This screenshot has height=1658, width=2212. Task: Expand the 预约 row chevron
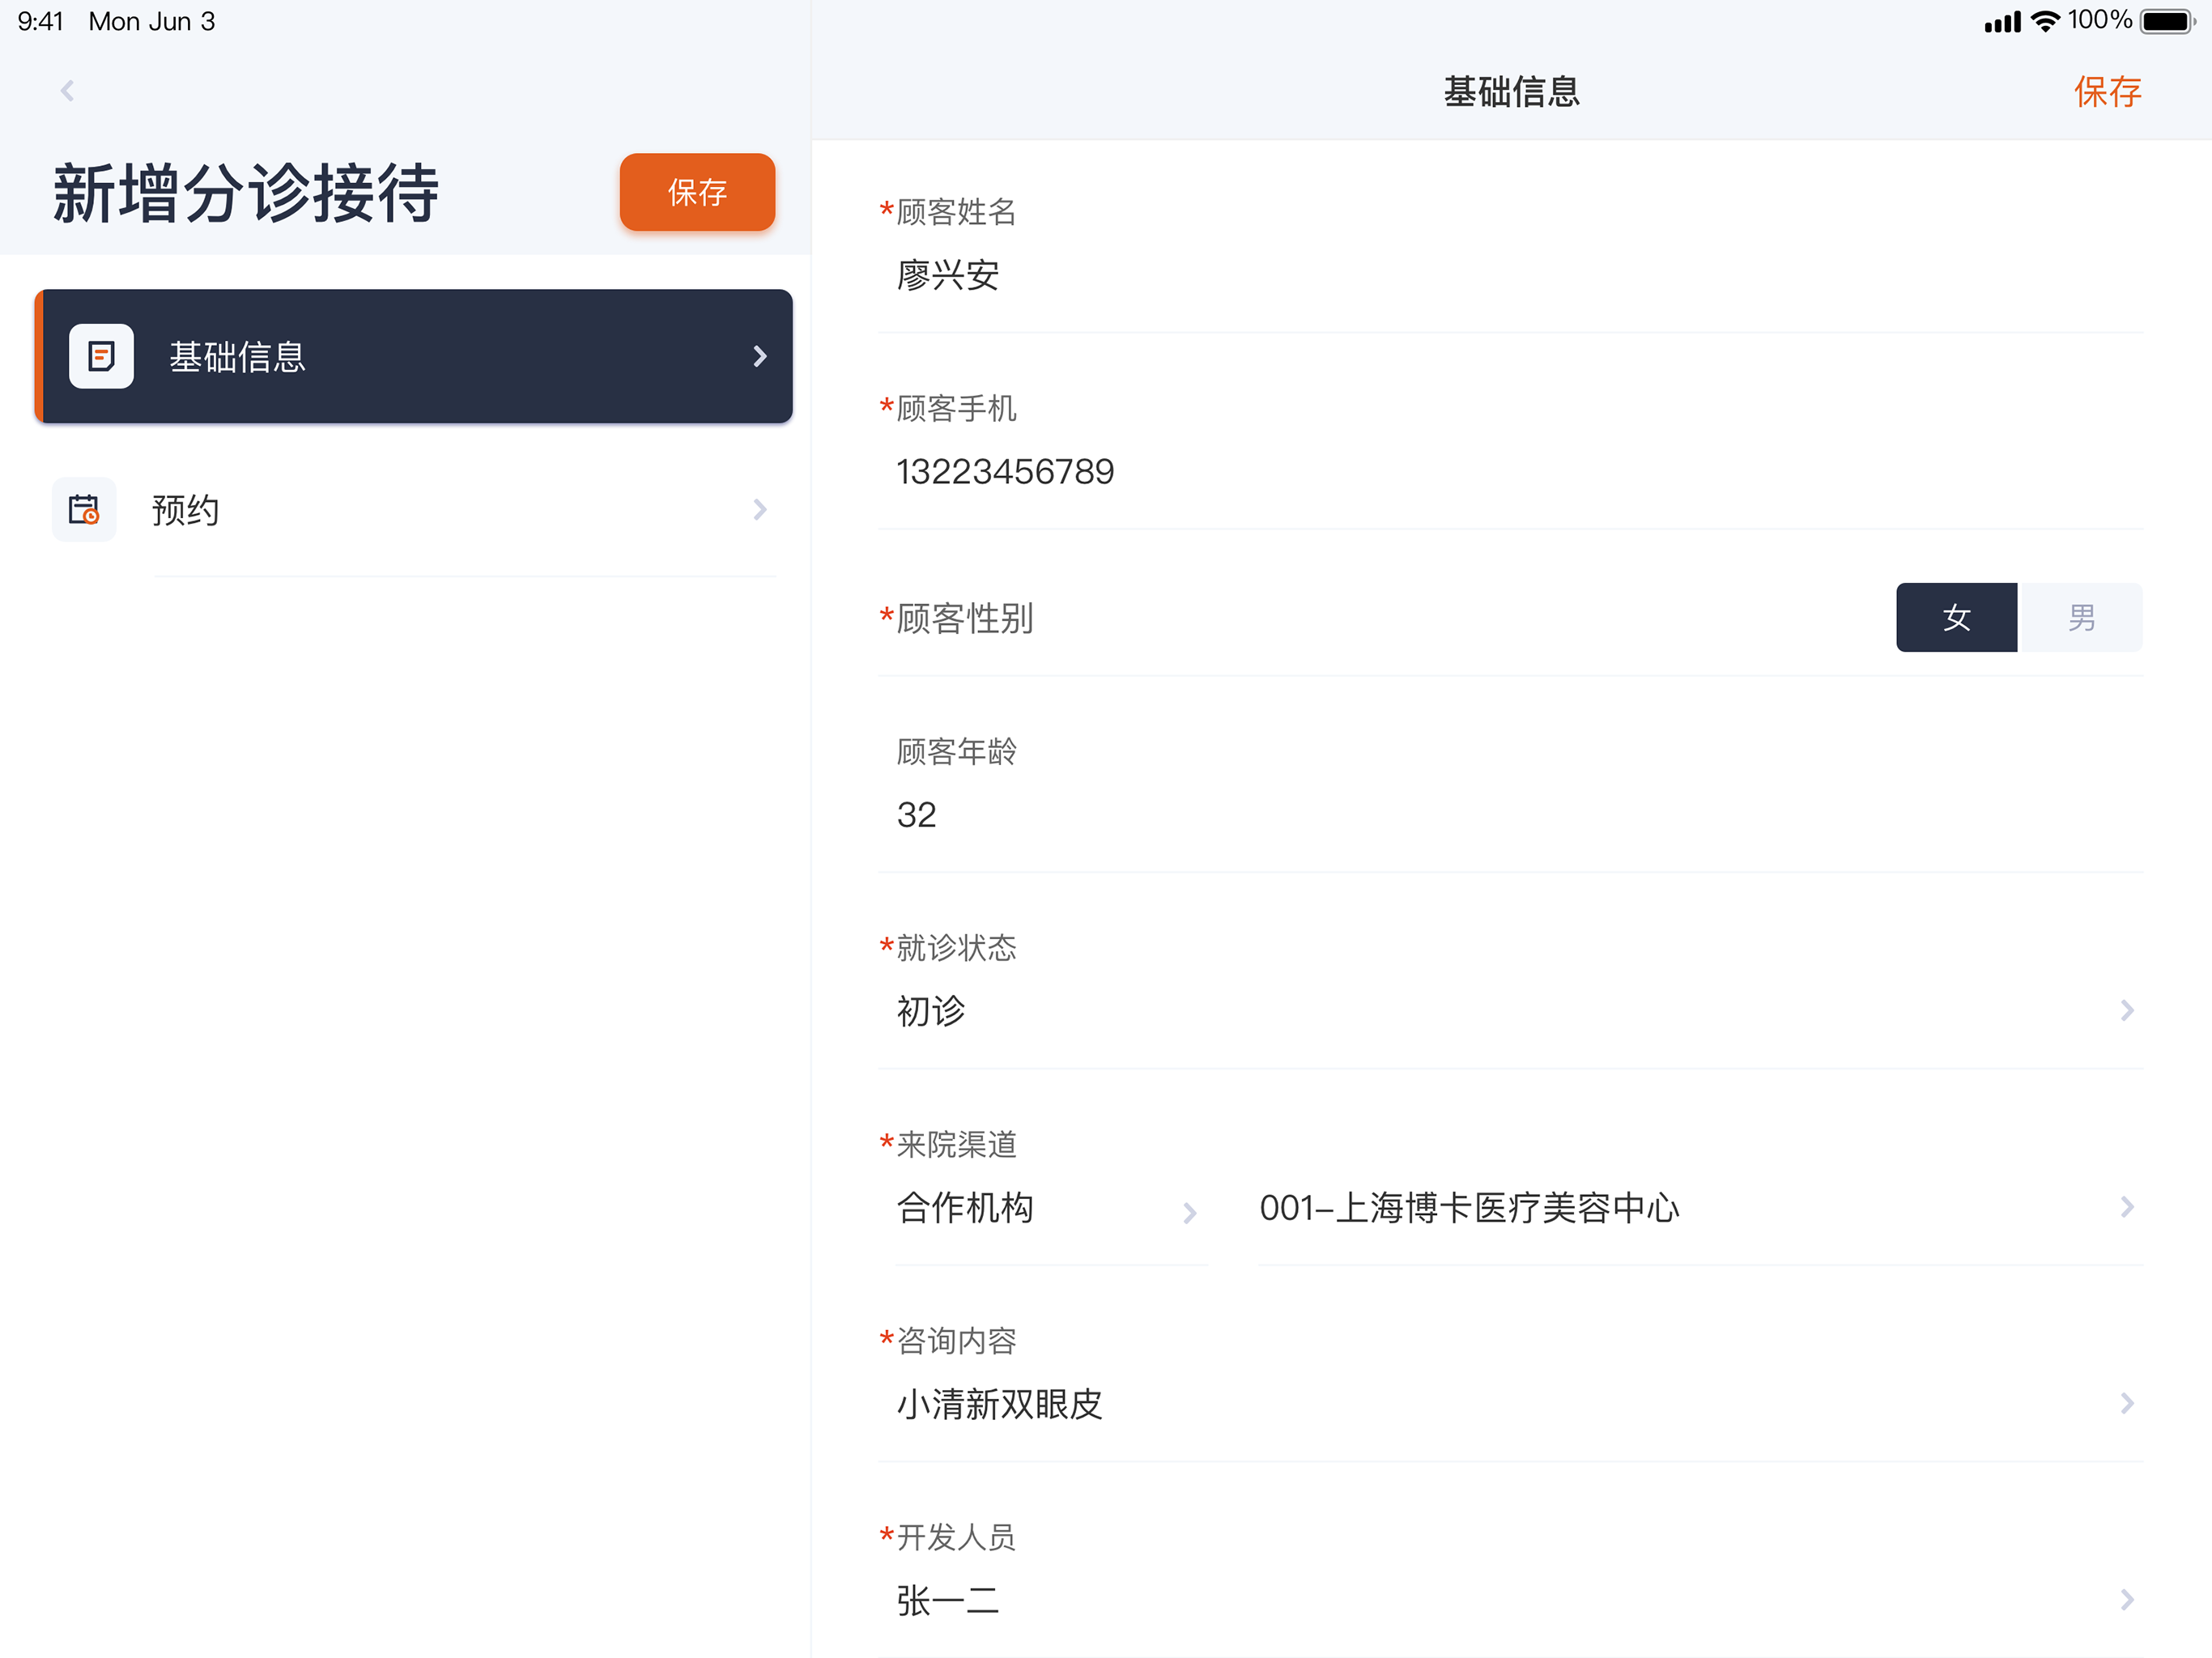(x=760, y=510)
